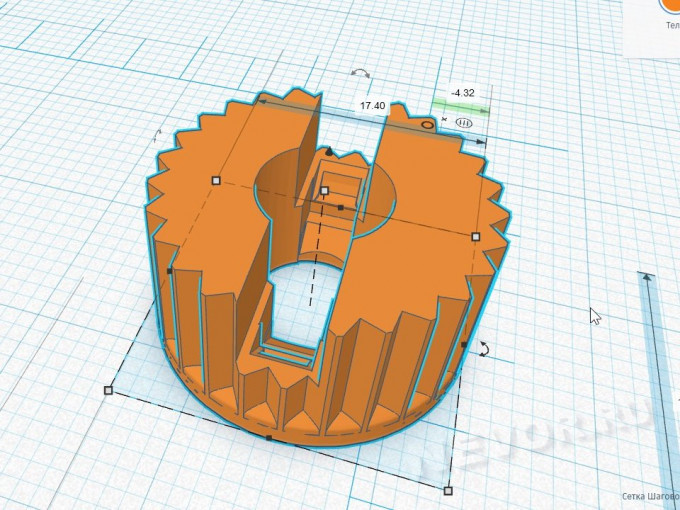Select the white corner handle at the back-right of the bounding box
The image size is (680, 510).
point(476,236)
